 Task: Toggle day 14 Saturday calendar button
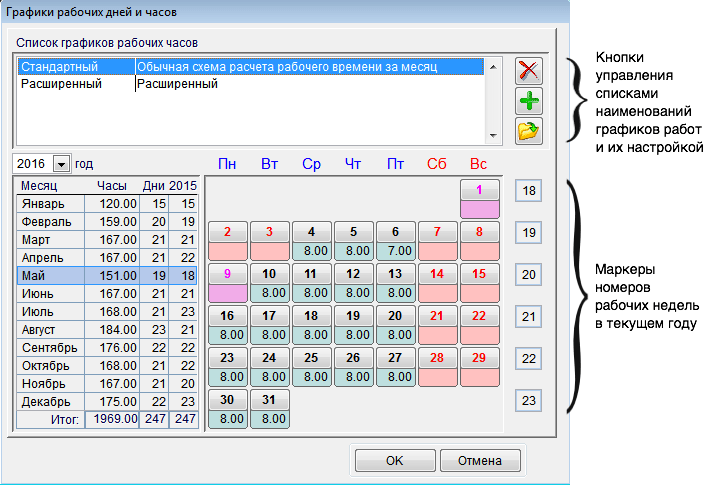click(437, 274)
